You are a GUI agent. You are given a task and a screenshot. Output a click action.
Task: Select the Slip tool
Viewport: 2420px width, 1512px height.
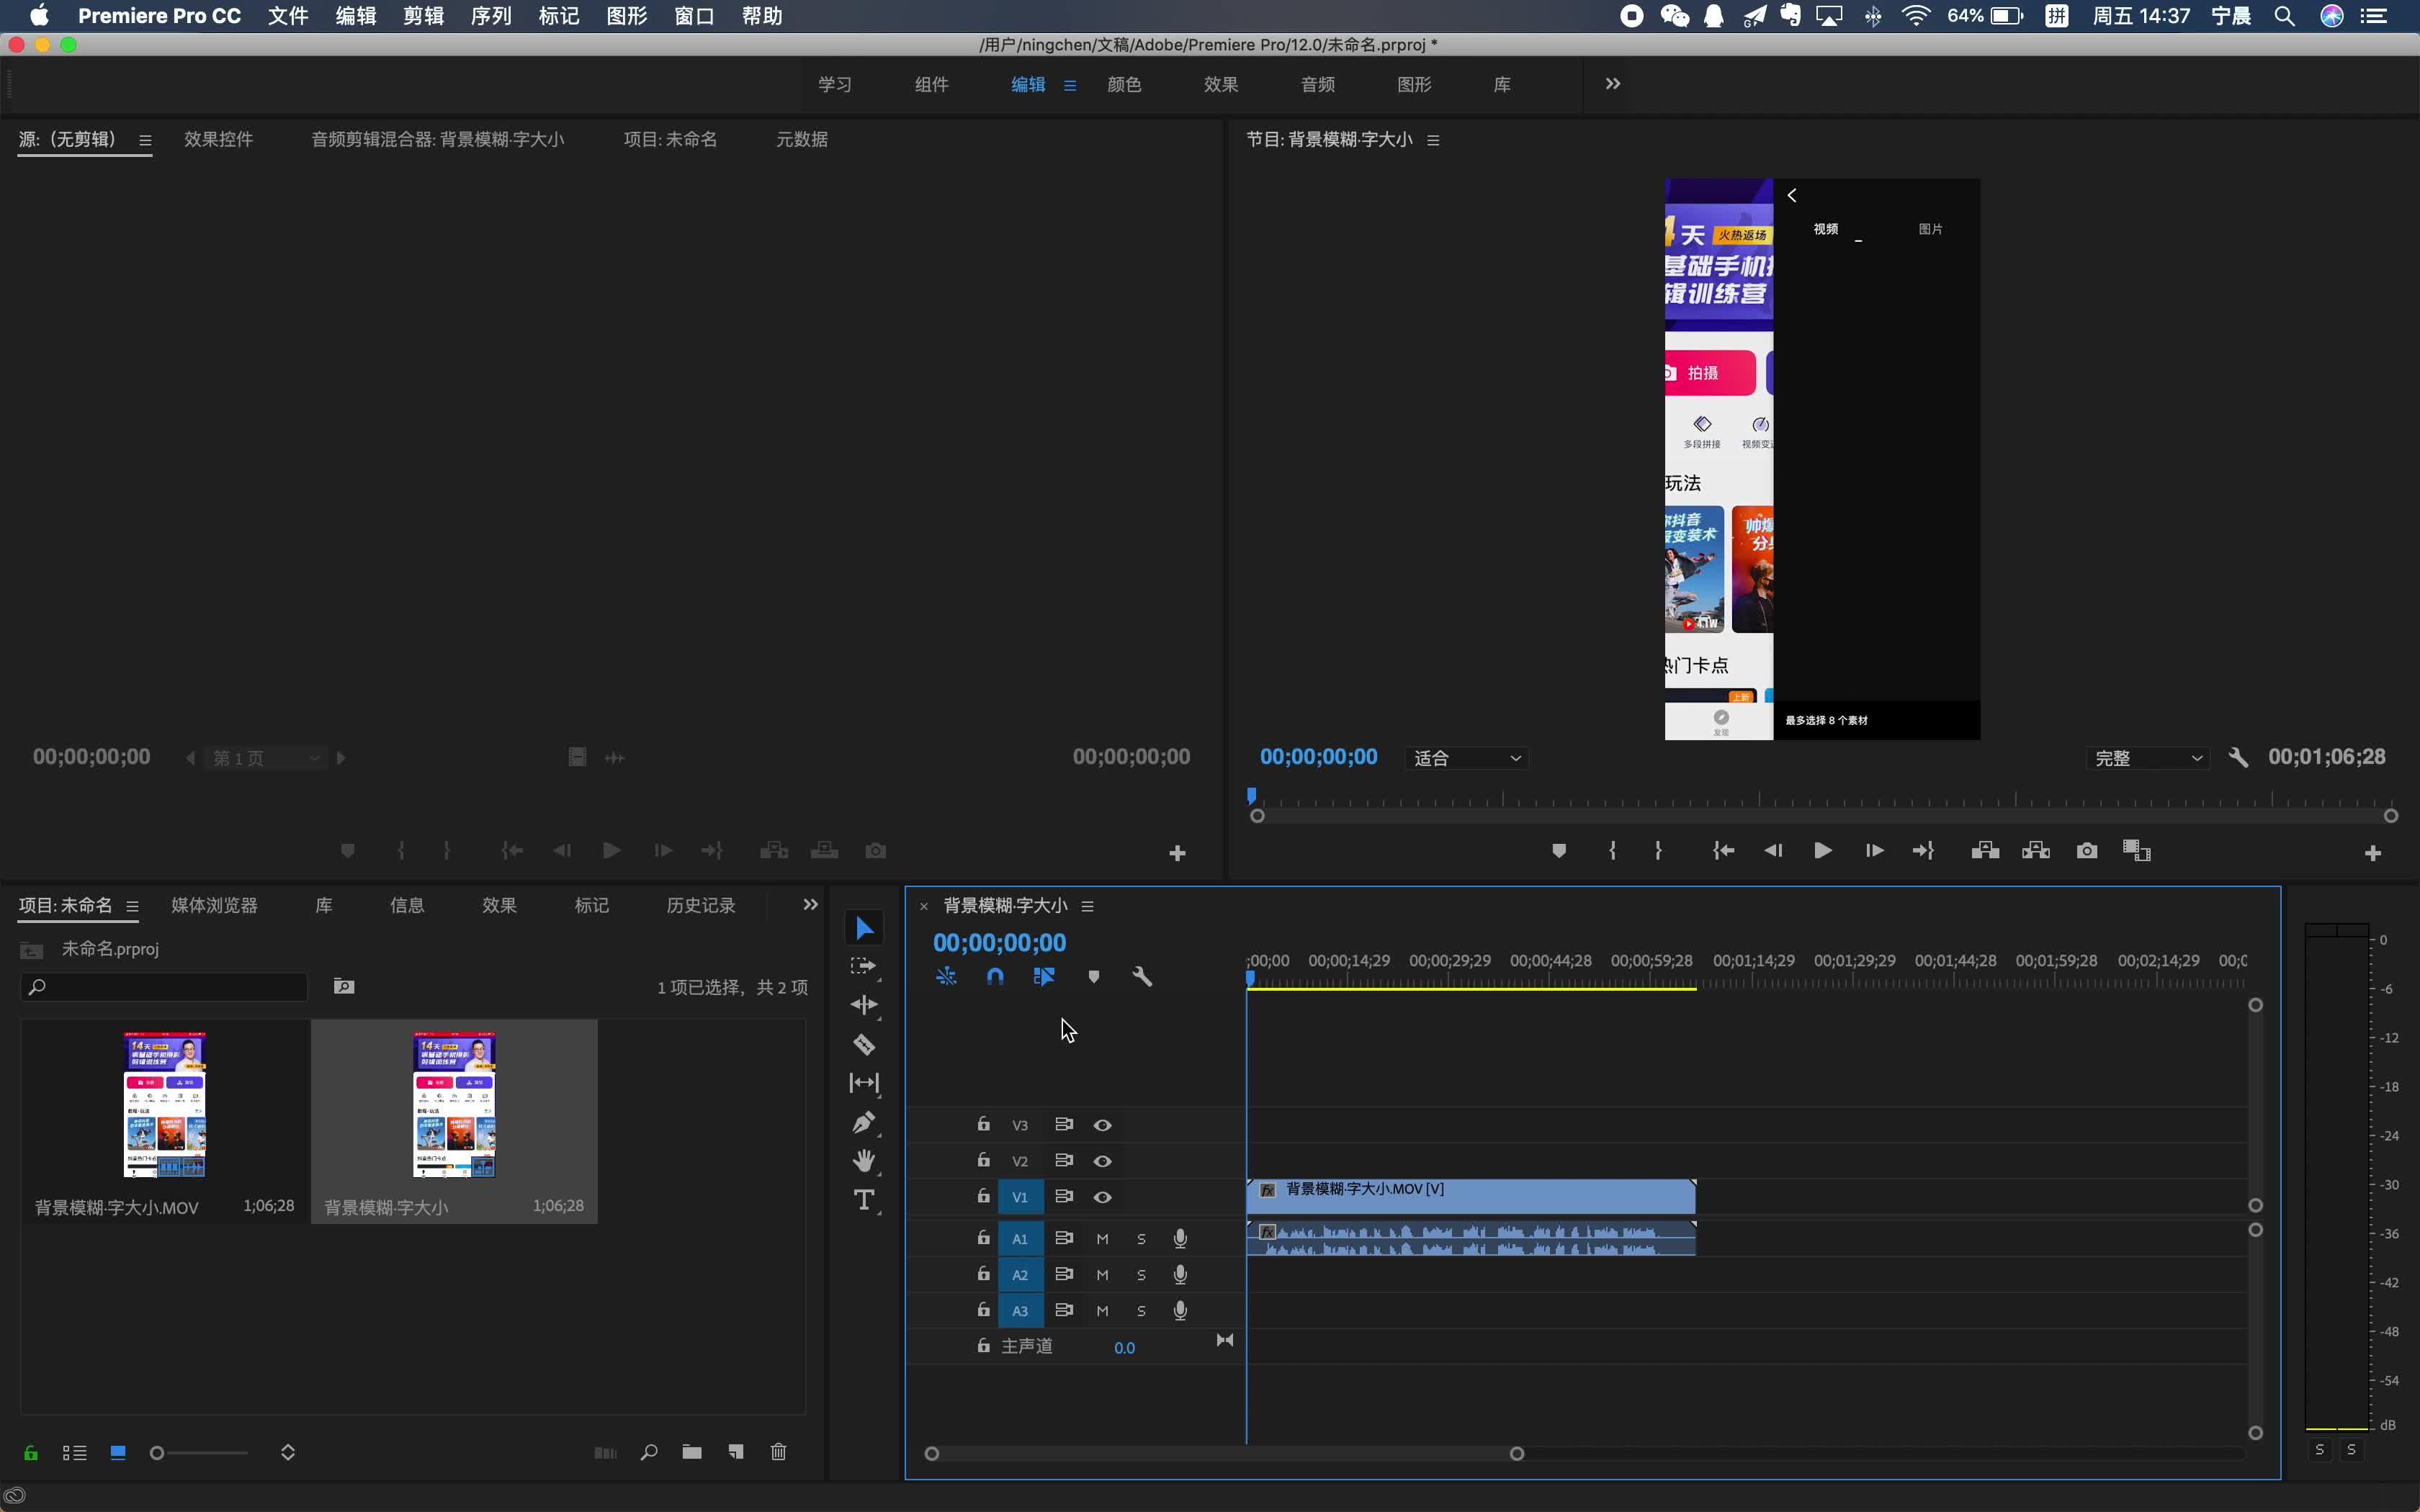(864, 1083)
